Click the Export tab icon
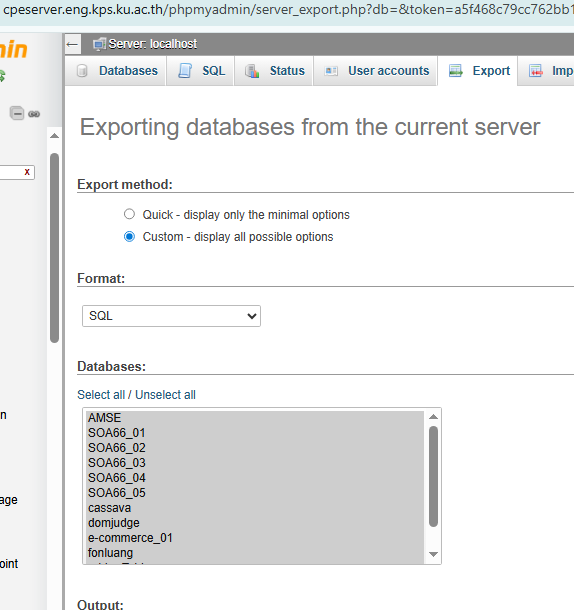 click(455, 71)
